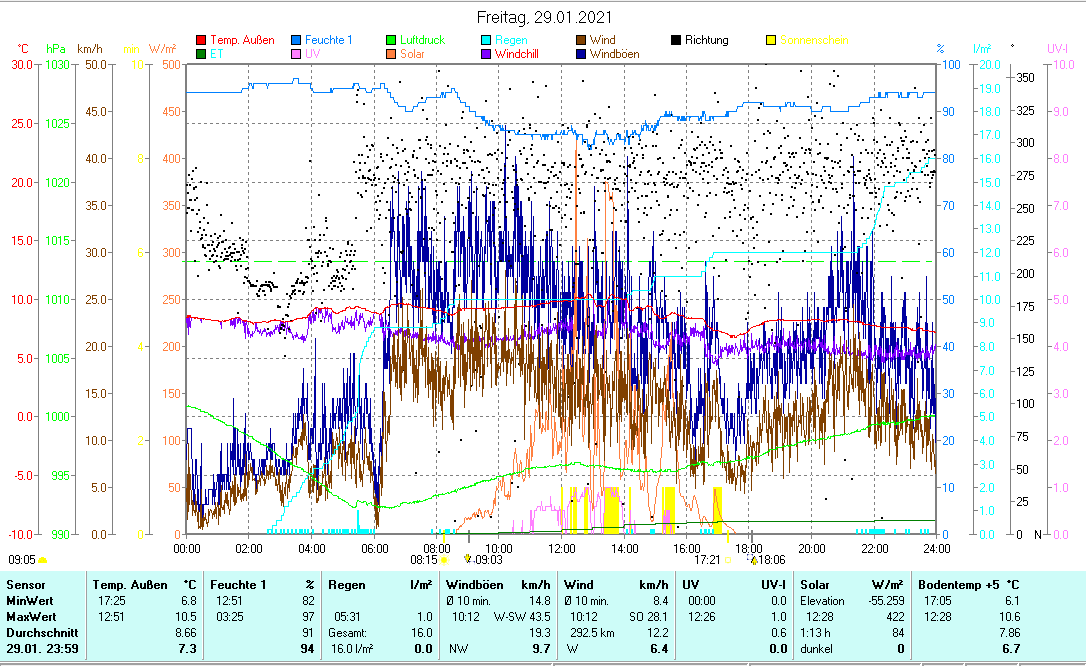Screen dimensions: 1086x666
Task: Click the hPa axis unit label
Action: coord(55,48)
